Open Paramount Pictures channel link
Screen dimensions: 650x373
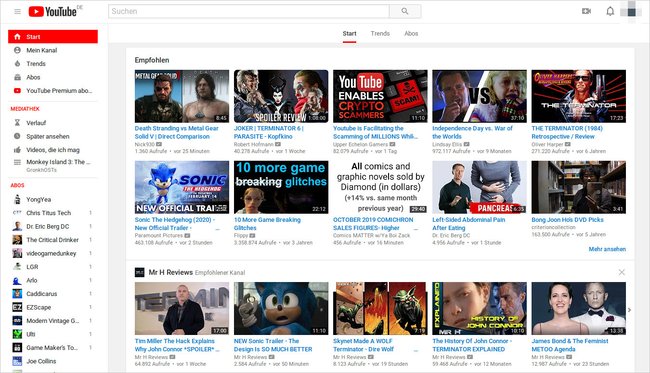[159, 235]
